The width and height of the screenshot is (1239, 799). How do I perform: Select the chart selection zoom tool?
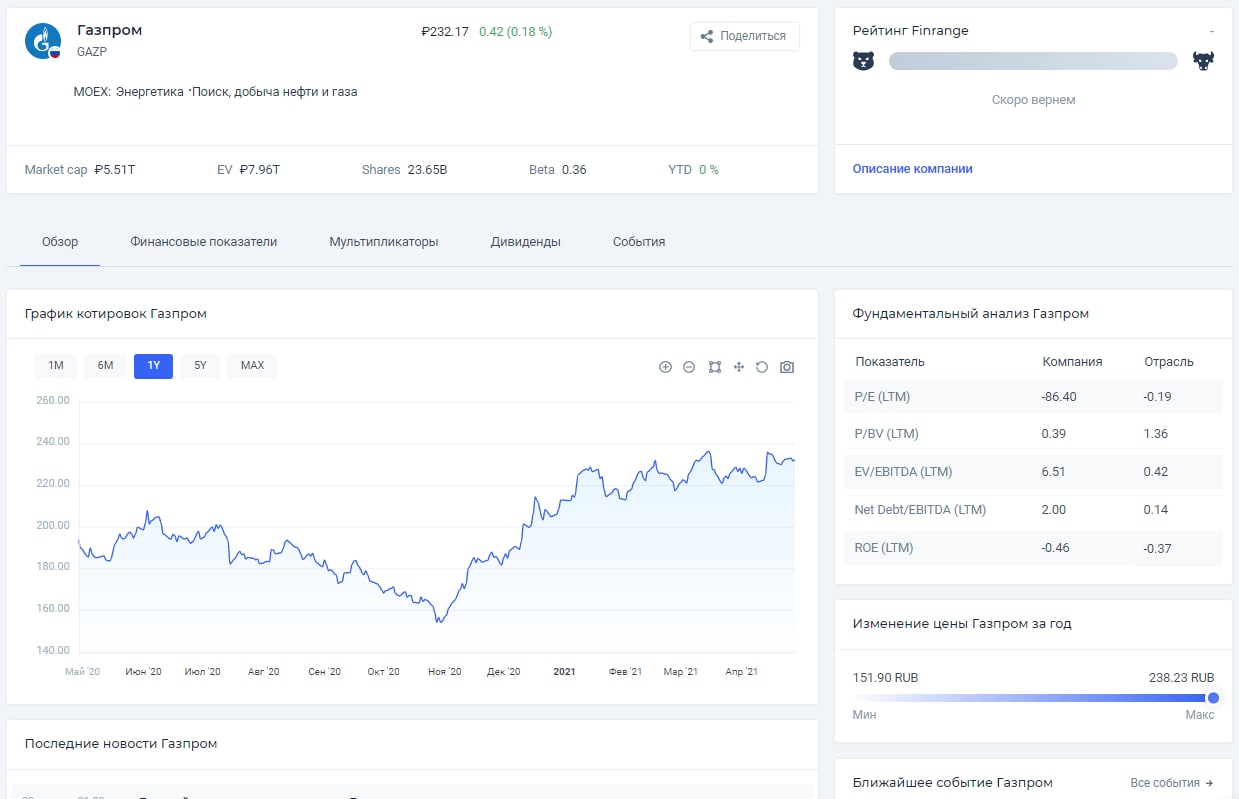[x=714, y=367]
